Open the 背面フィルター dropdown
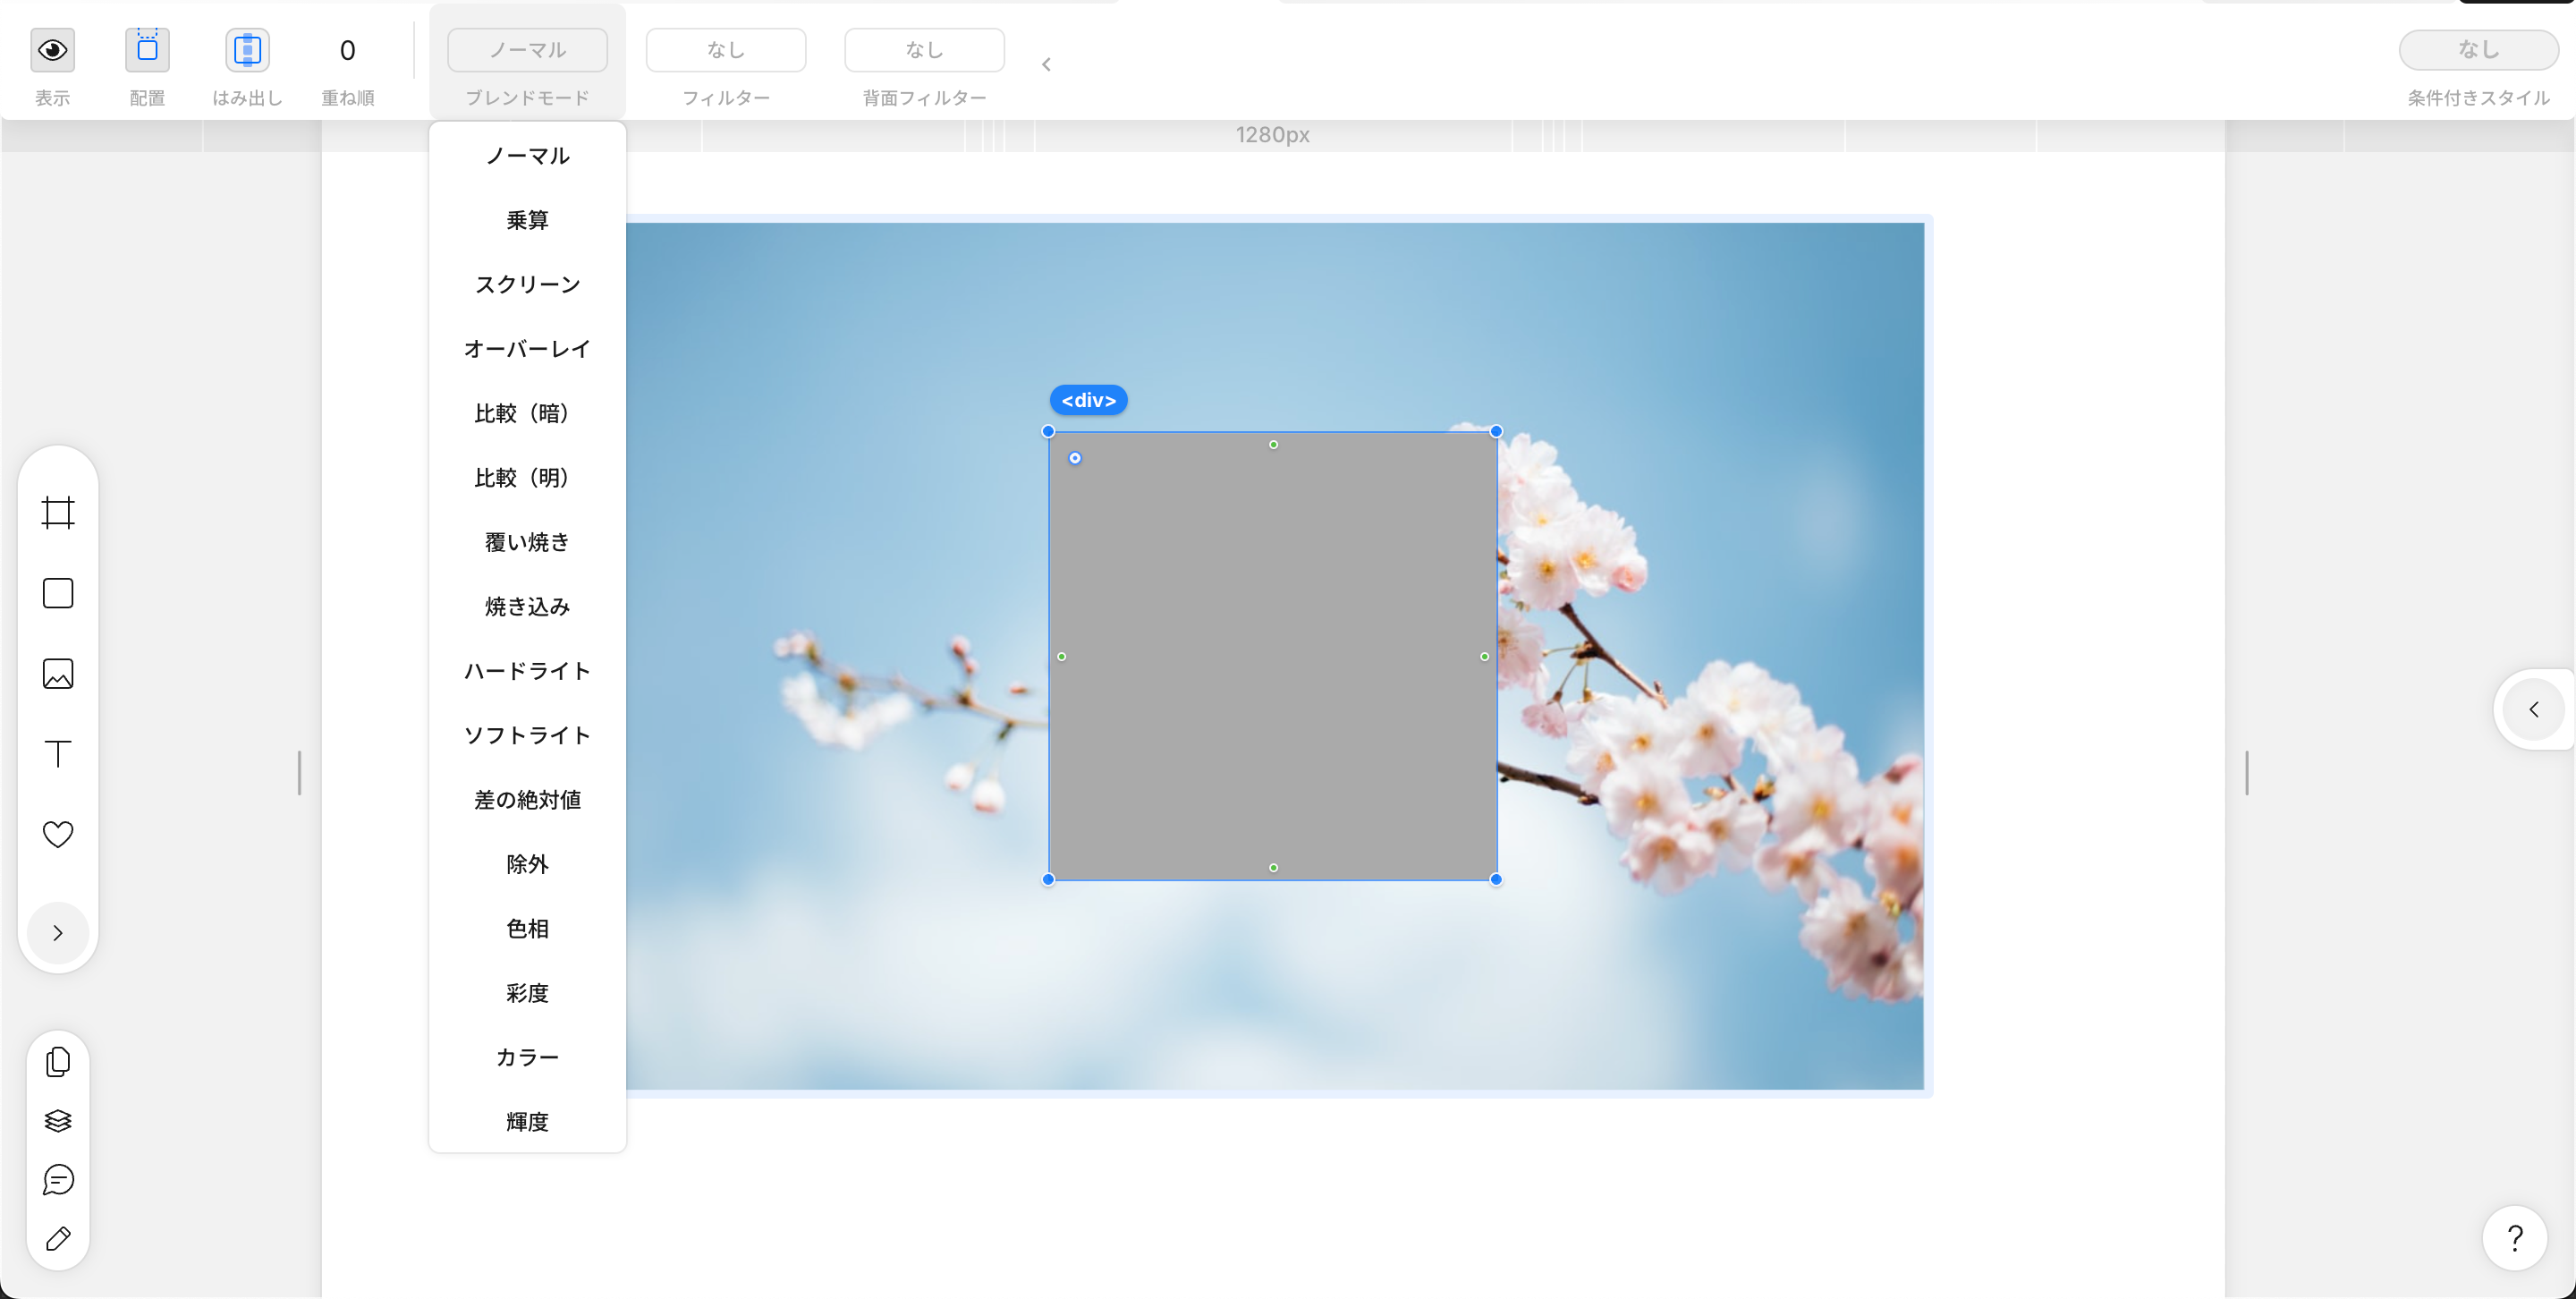2576x1299 pixels. coord(923,50)
